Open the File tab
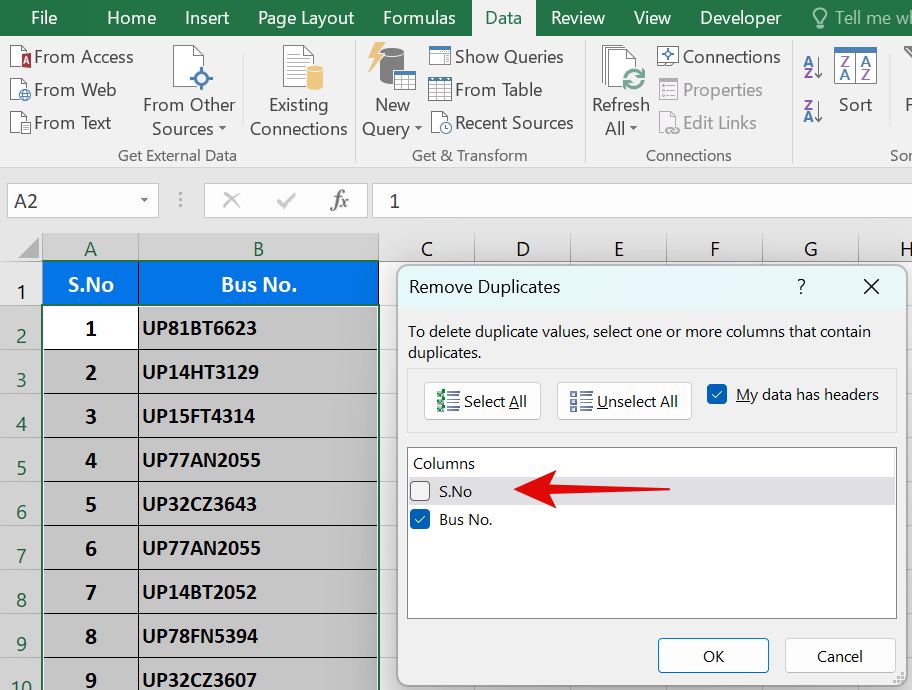 tap(44, 18)
